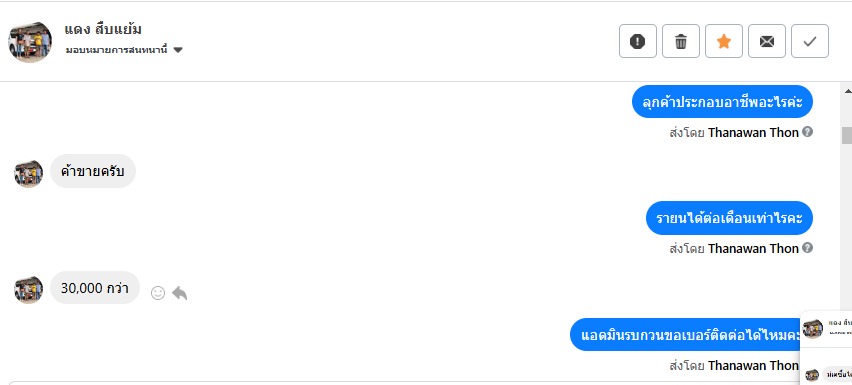Click the chat scrollbar thumb

click(847, 136)
